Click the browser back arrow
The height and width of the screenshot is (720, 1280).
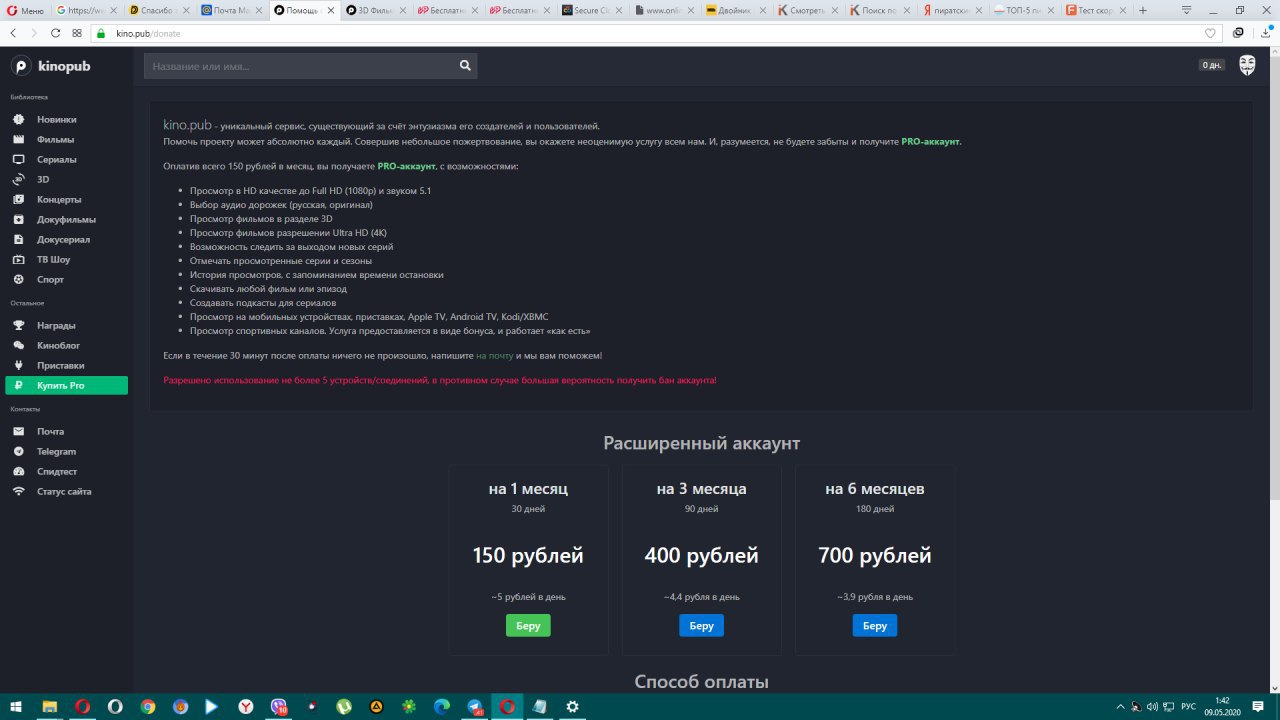click(13, 33)
